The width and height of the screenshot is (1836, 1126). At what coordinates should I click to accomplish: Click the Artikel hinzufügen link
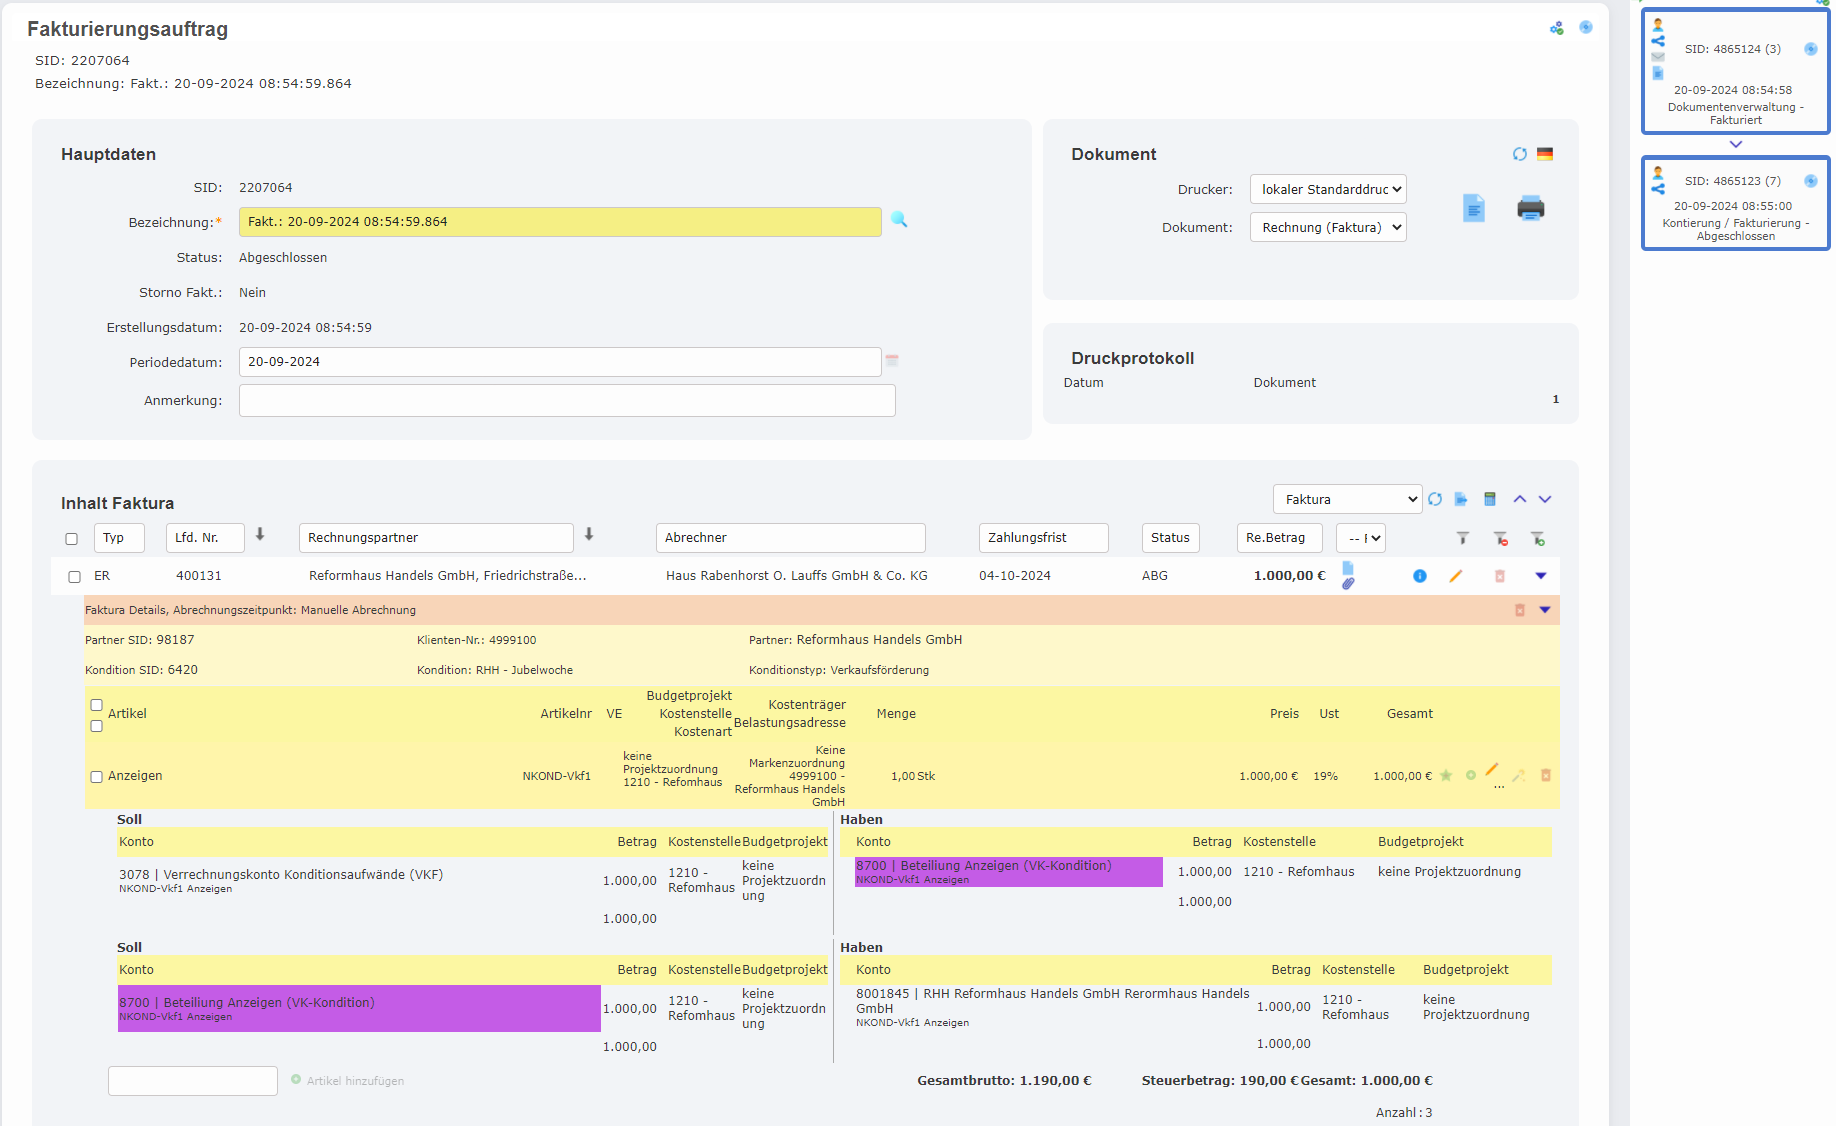[355, 1081]
